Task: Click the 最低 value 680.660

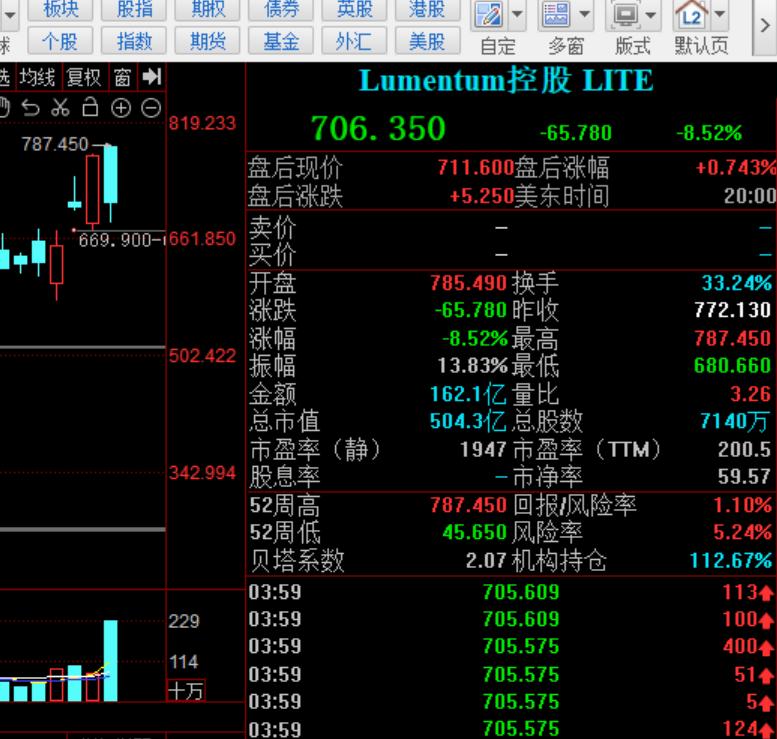Action: (x=732, y=366)
